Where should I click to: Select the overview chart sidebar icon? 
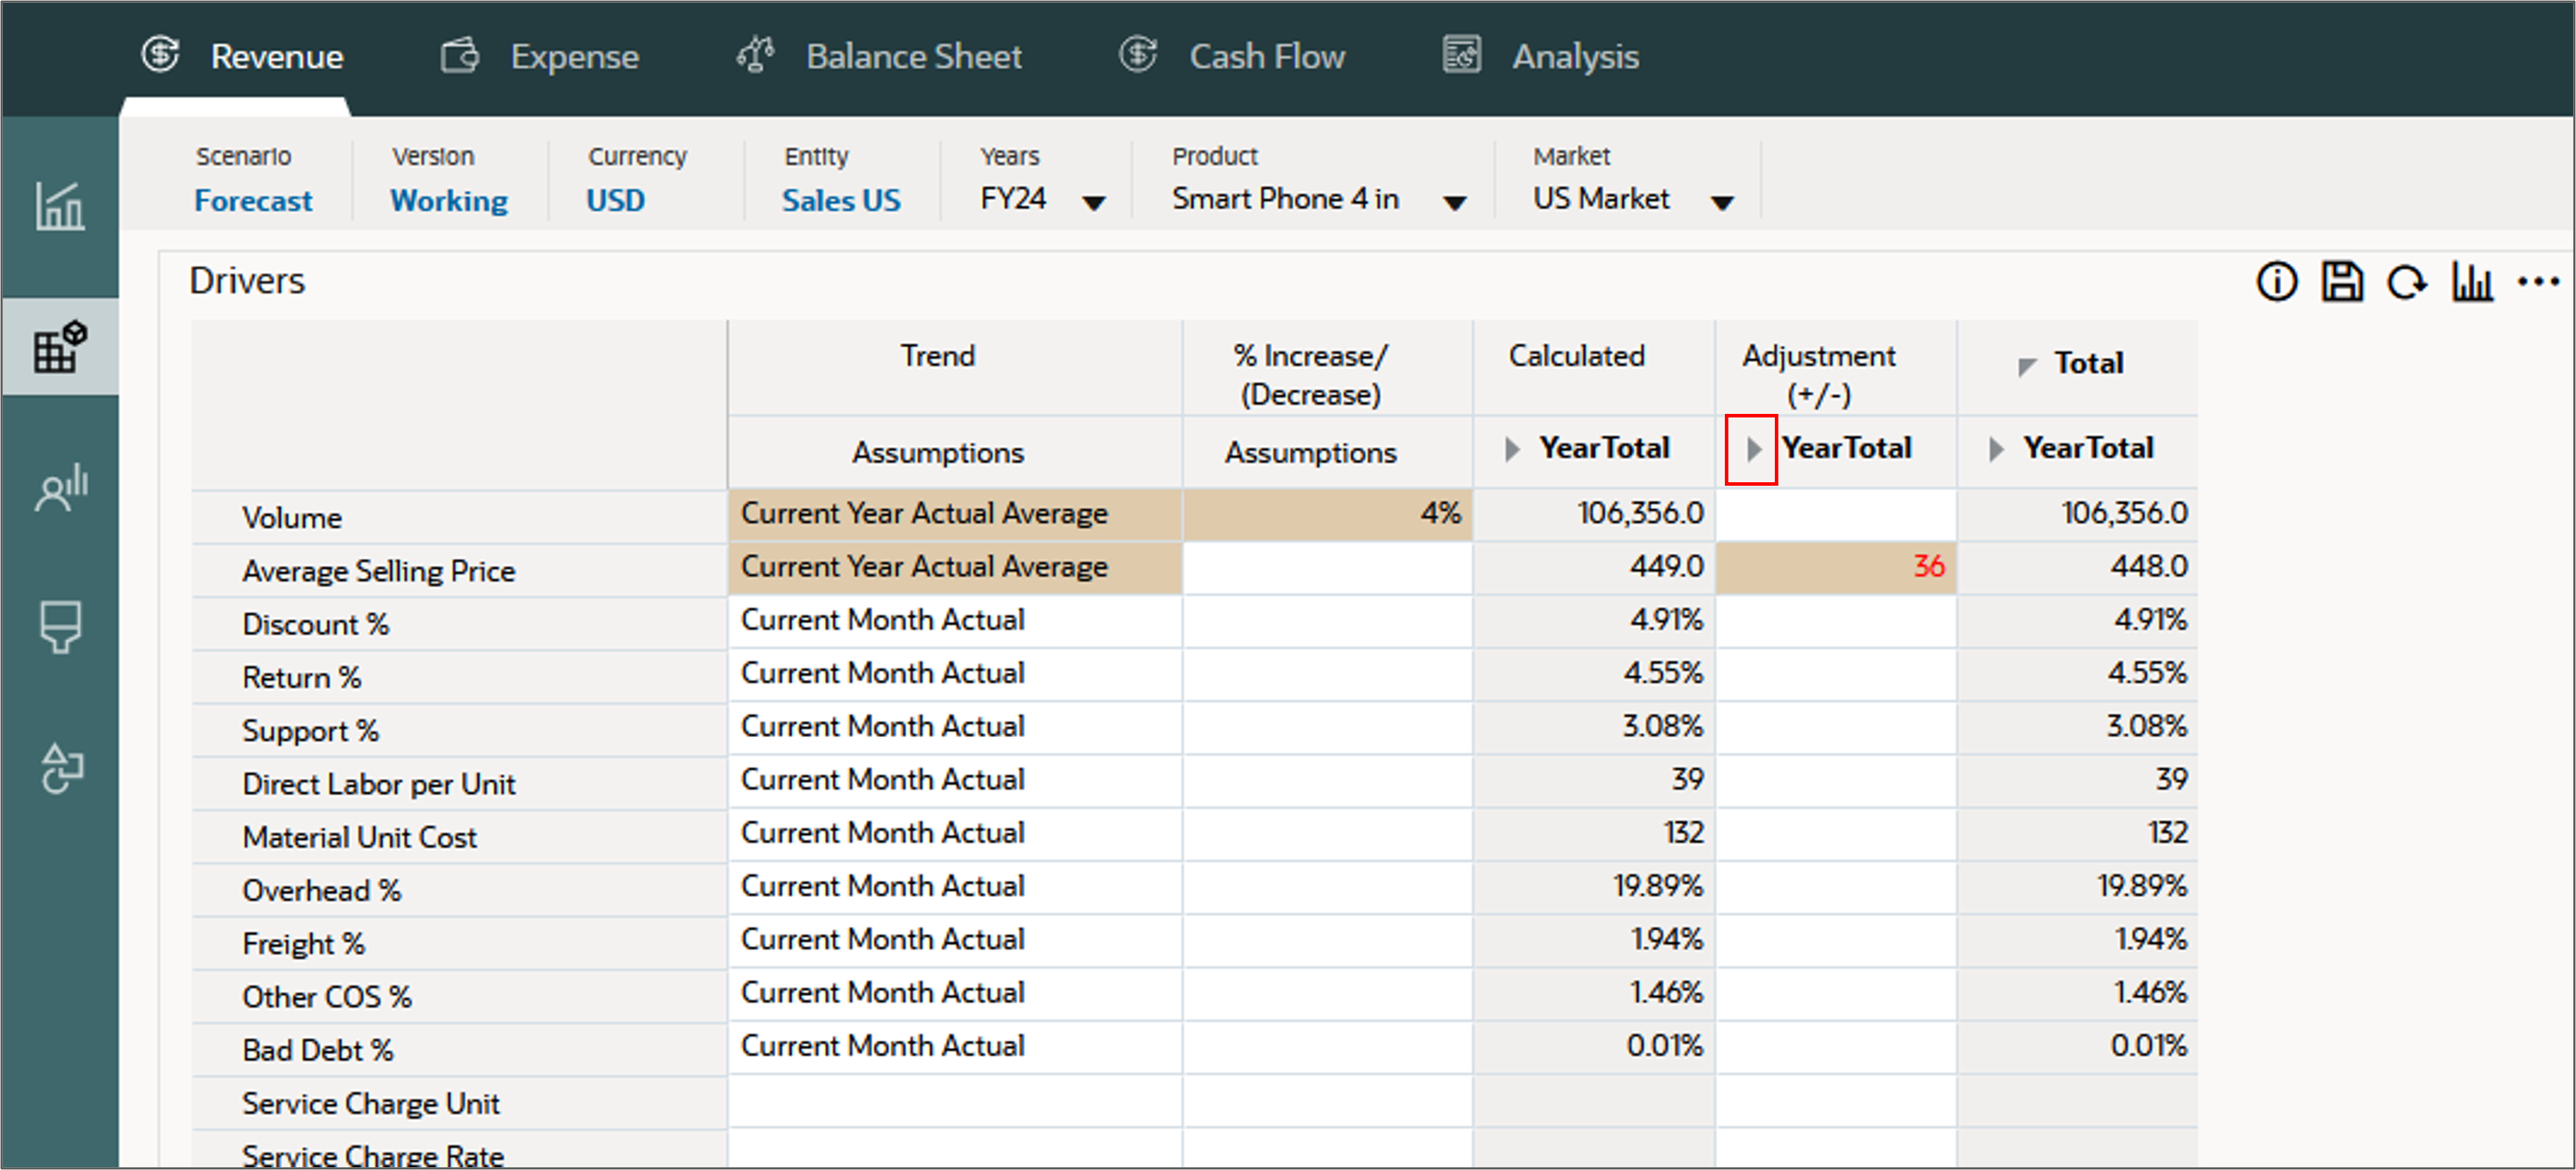(60, 207)
